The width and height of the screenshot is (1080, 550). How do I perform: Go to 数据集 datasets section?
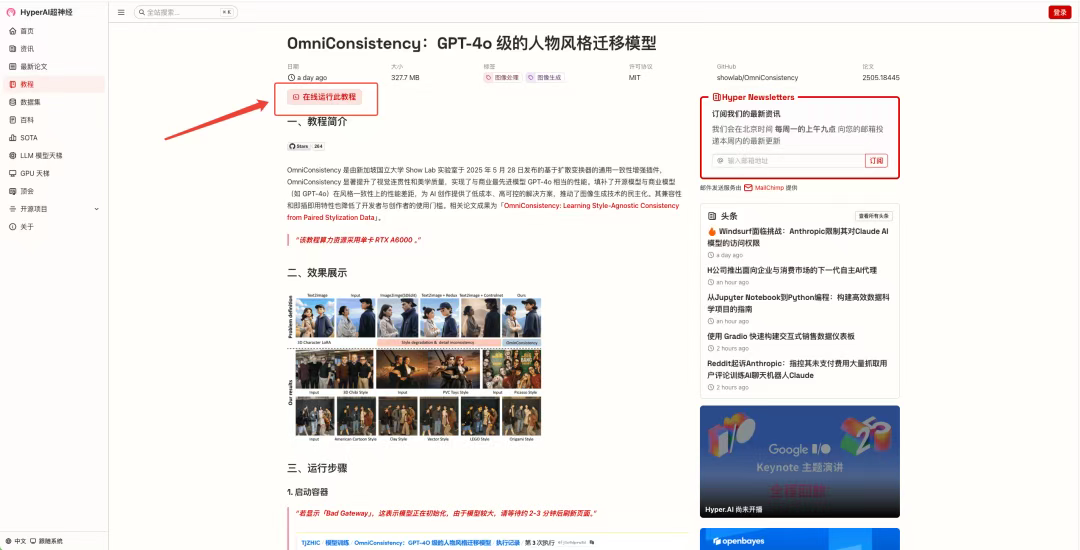[30, 102]
